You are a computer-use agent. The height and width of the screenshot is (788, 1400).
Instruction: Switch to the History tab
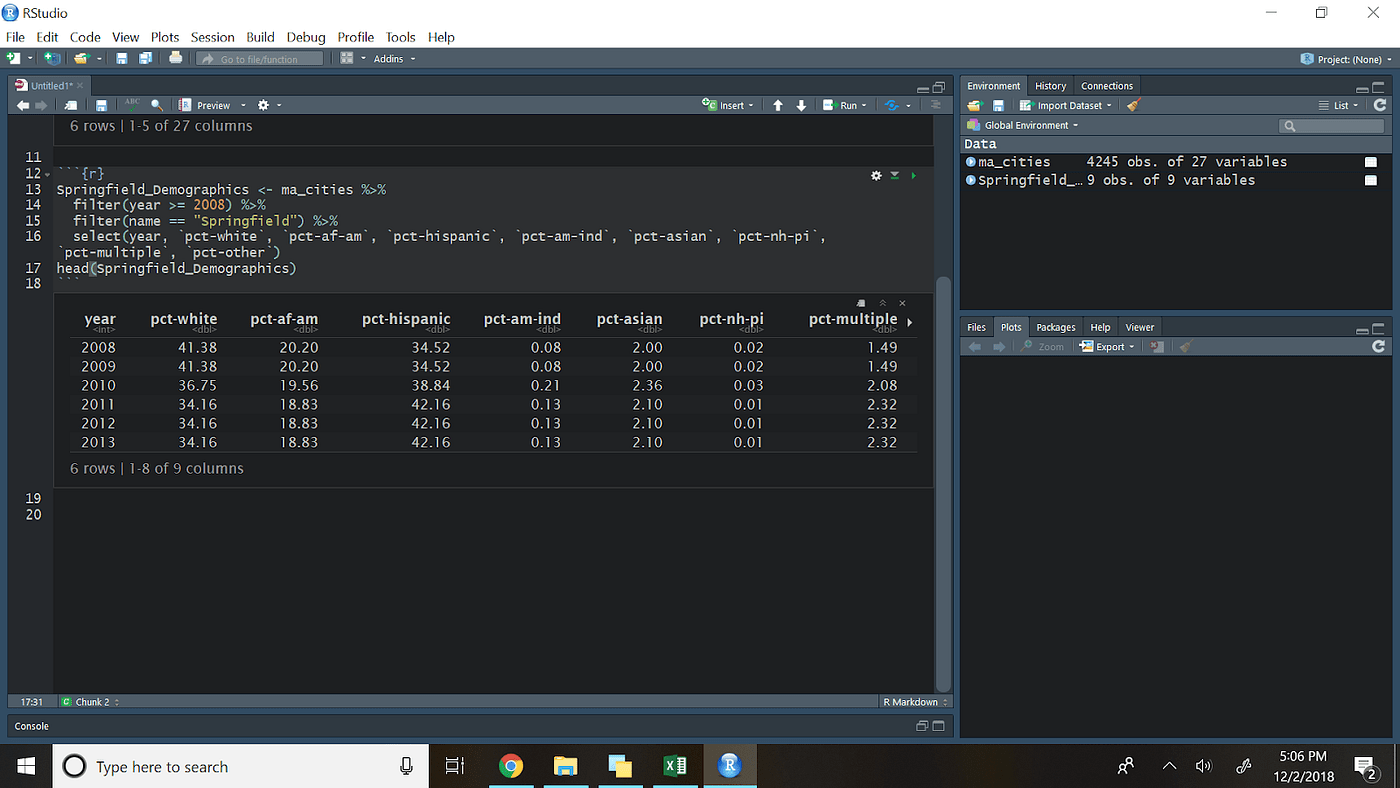tap(1050, 86)
